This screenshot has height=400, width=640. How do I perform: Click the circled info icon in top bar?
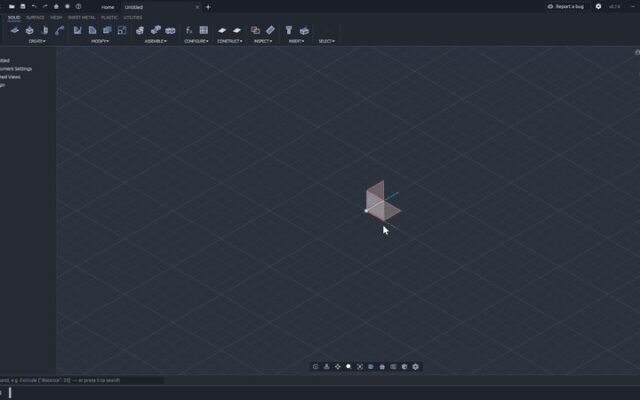click(x=78, y=7)
